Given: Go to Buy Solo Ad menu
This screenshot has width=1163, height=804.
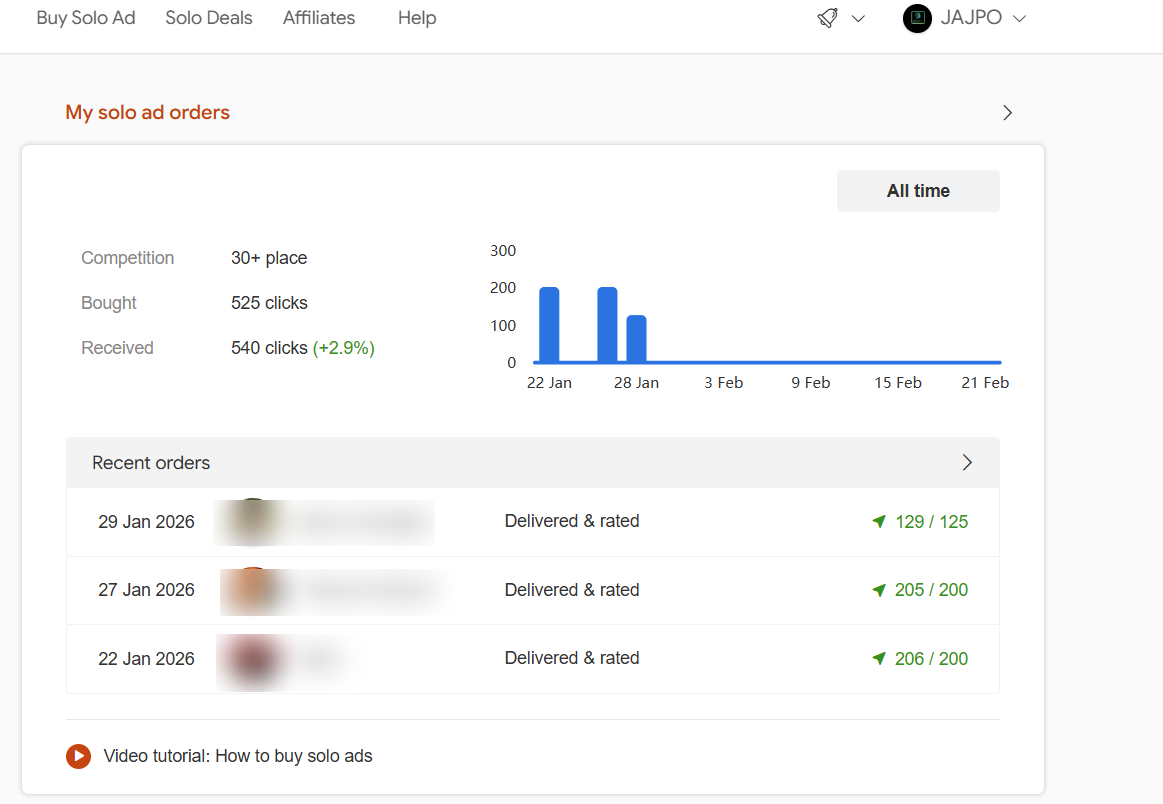Looking at the screenshot, I should (x=86, y=18).
